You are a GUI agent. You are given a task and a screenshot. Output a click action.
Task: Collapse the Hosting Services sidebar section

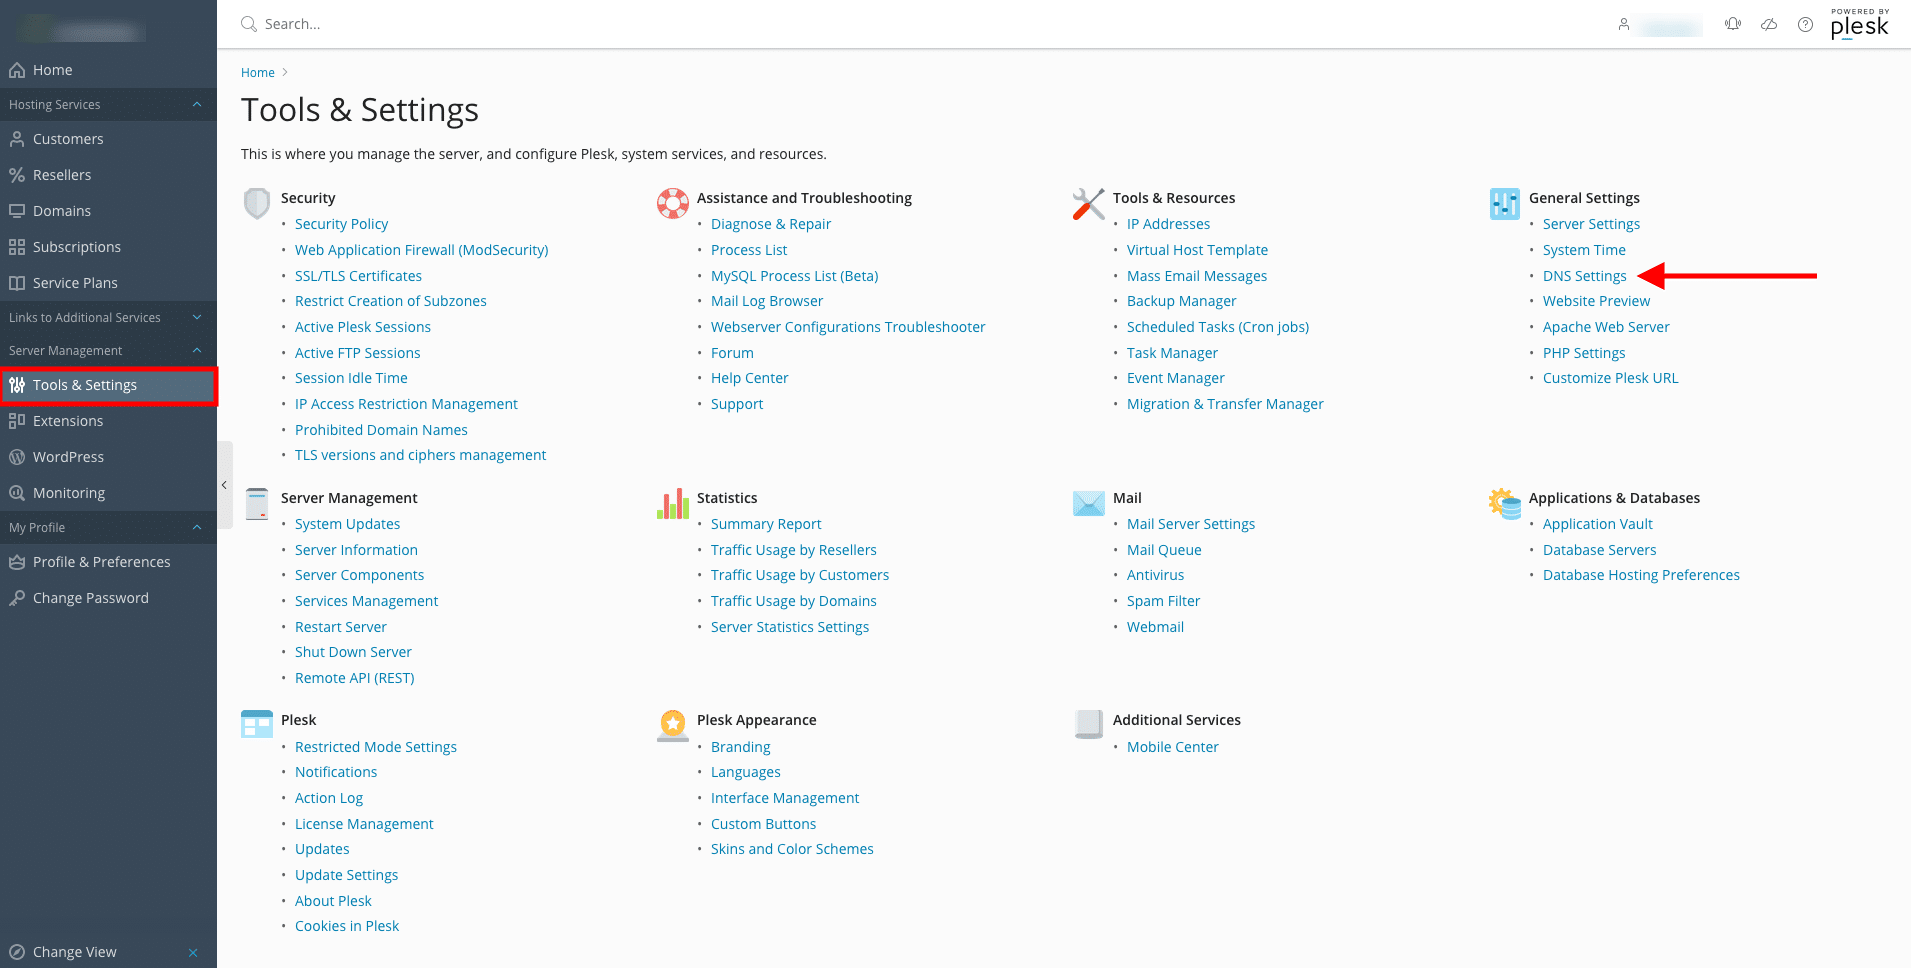pyautogui.click(x=197, y=104)
